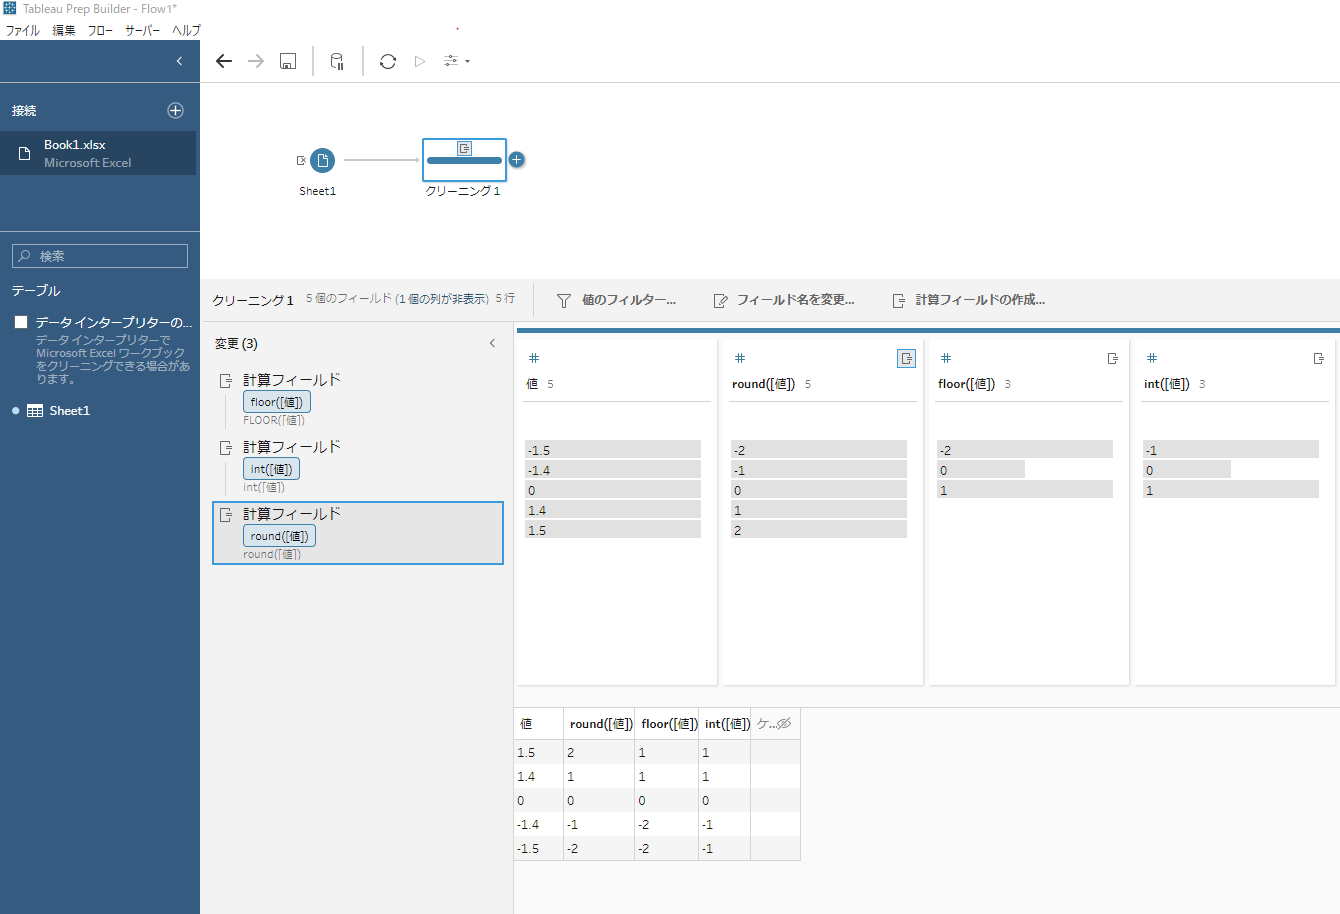Image resolution: width=1340 pixels, height=914 pixels.
Task: Open フロー menu
Action: tap(100, 31)
